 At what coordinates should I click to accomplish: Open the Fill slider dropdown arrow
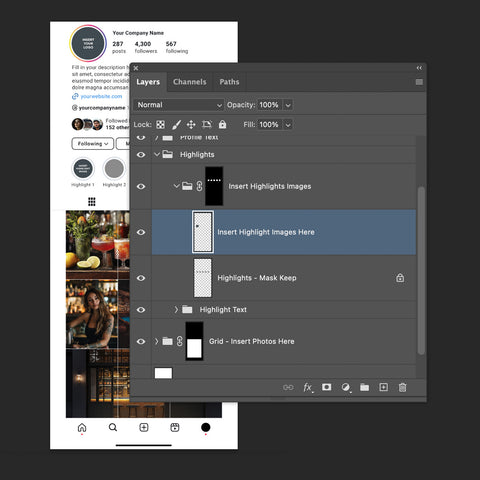click(x=288, y=125)
